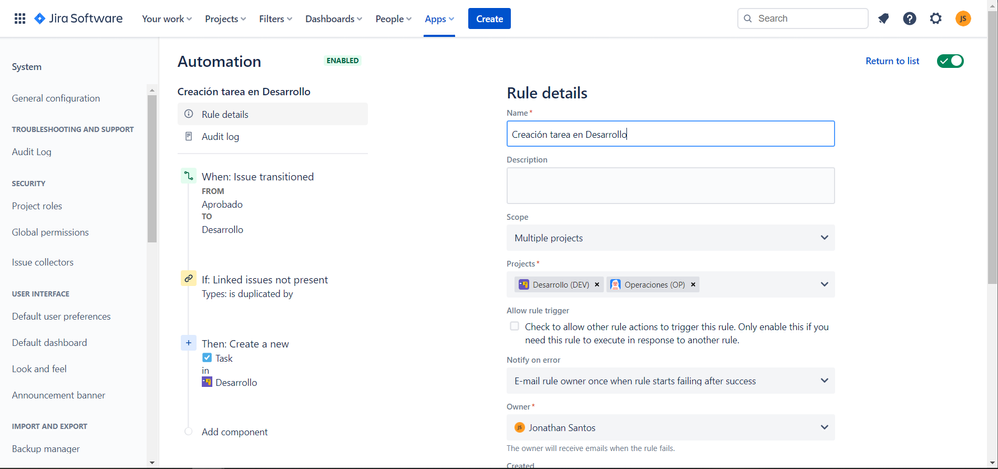Open the app switcher grid icon
This screenshot has width=998, height=469.
[20, 18]
